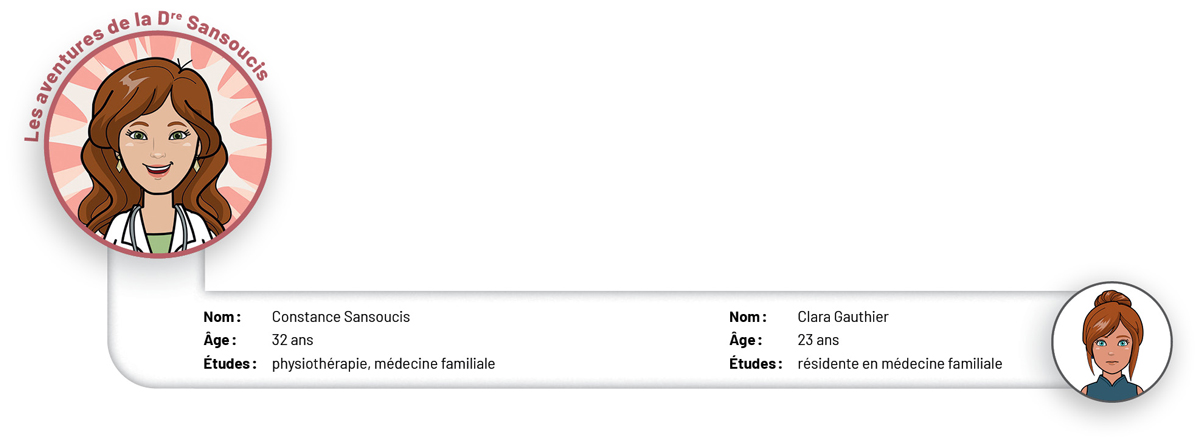Click the 'Âge :' label beside 23 ans
This screenshot has width=1200, height=442.
746,340
